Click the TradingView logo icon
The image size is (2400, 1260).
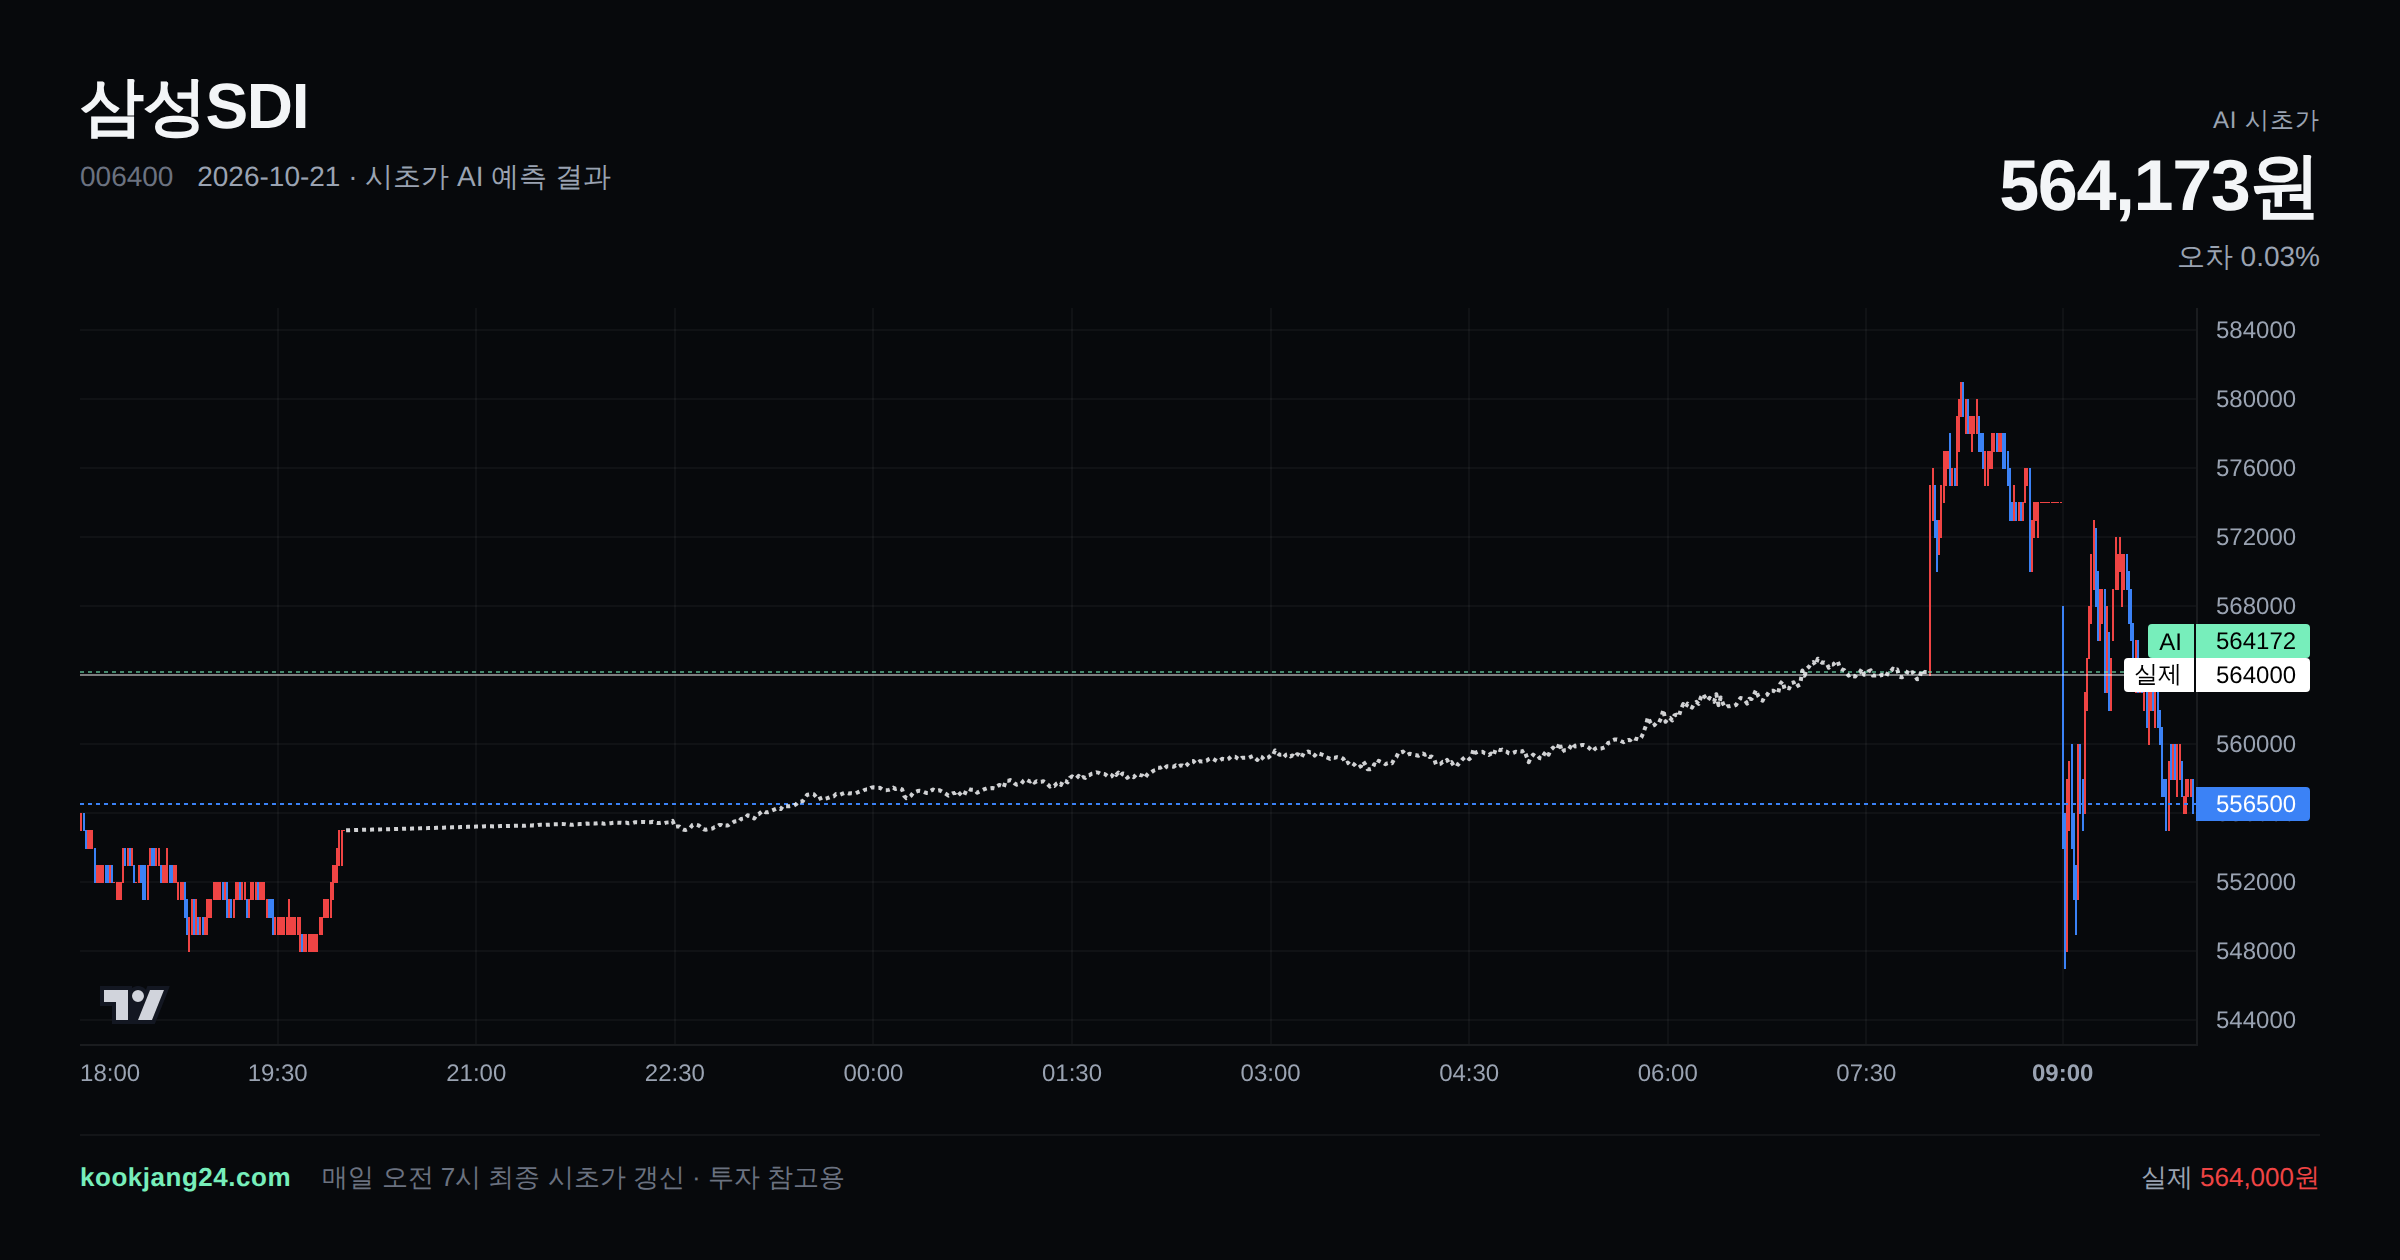point(134,1004)
